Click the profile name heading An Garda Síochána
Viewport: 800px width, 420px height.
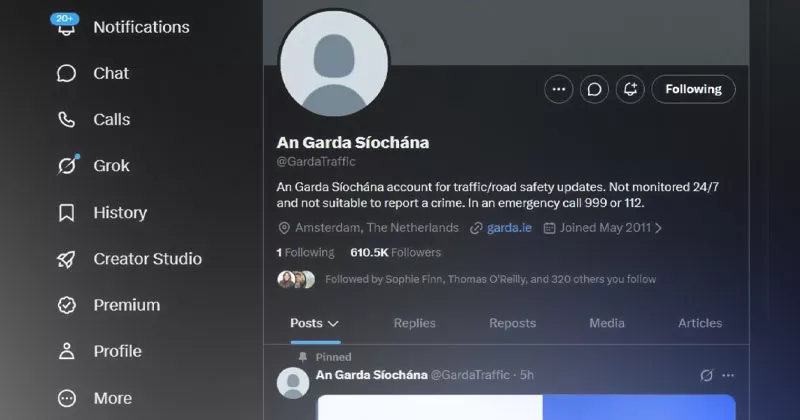353,142
